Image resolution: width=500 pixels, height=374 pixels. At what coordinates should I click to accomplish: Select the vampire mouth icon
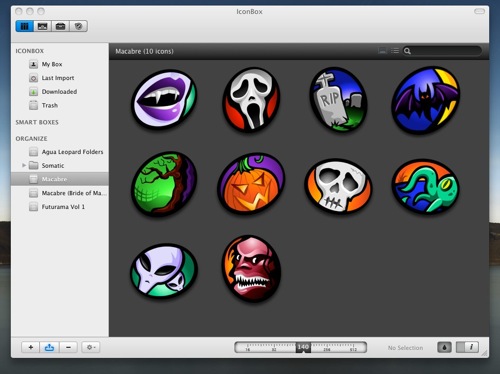point(164,99)
